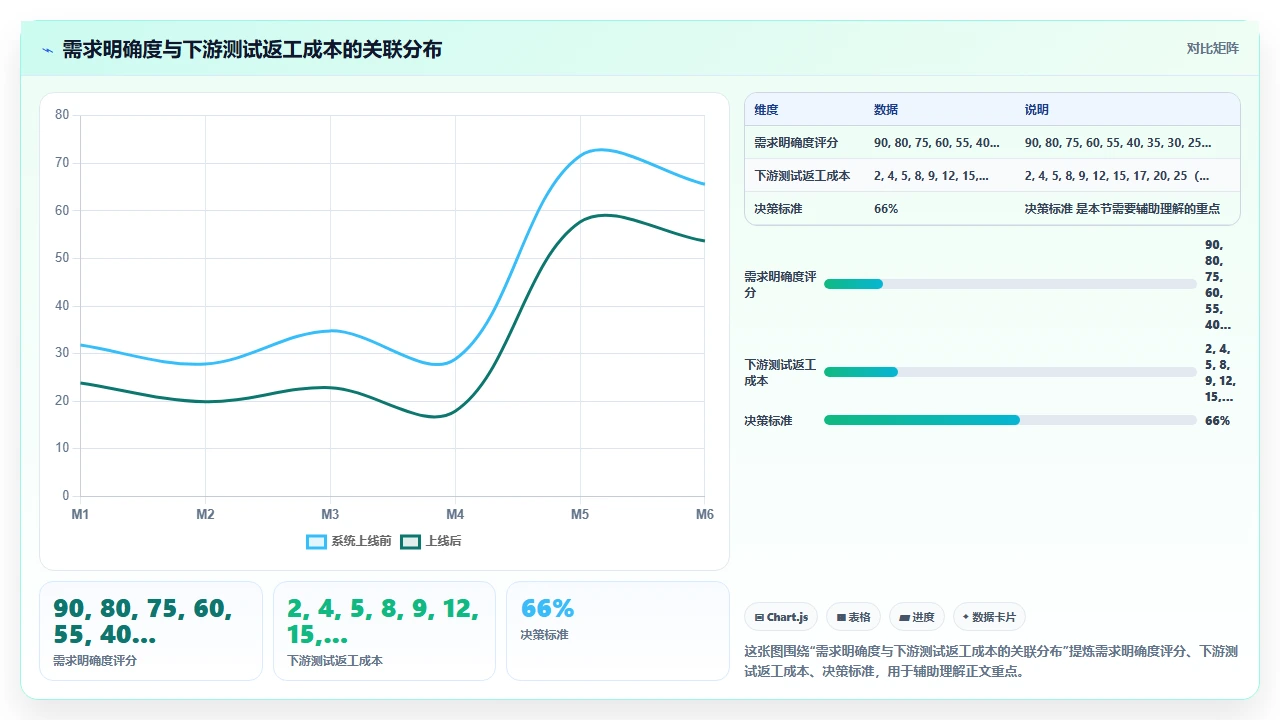Click the description paragraph starting 这张图围绕

[x=991, y=661]
